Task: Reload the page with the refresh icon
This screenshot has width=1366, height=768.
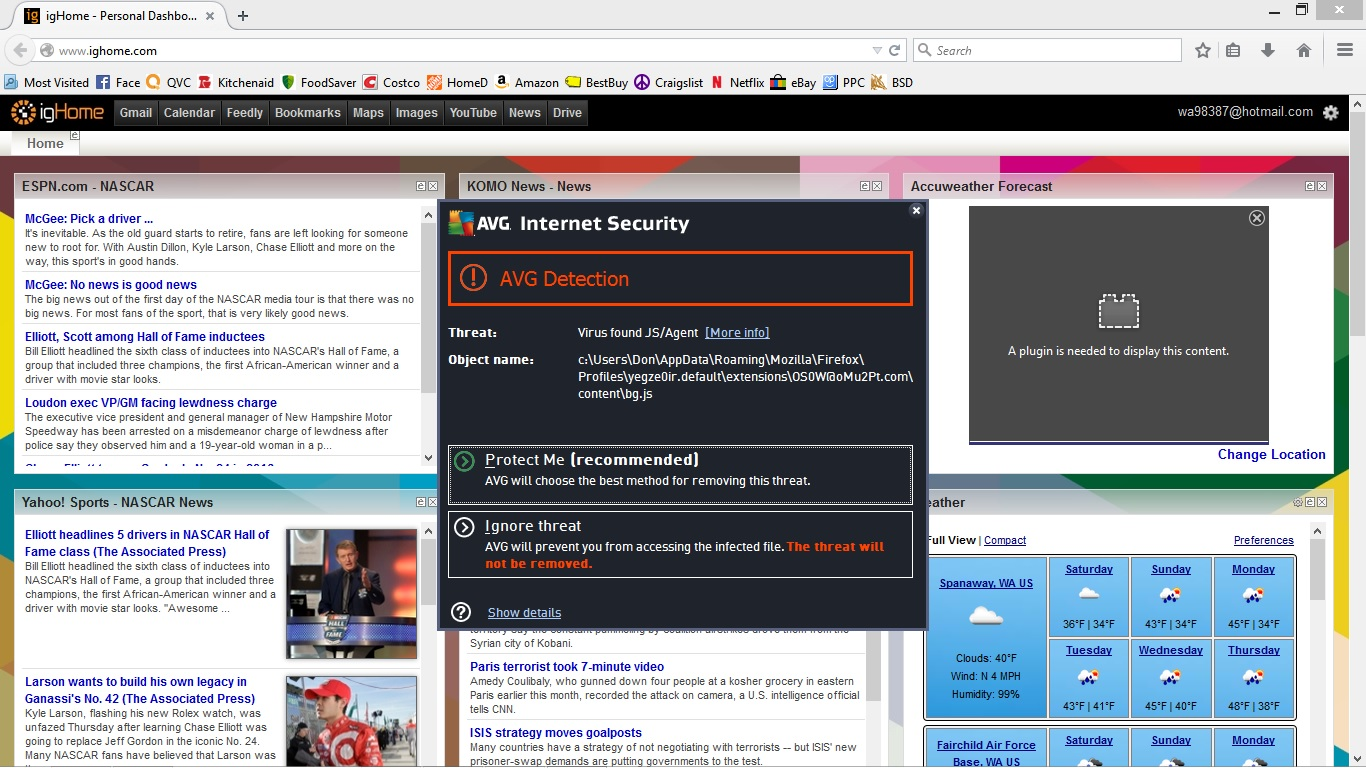Action: pos(895,50)
